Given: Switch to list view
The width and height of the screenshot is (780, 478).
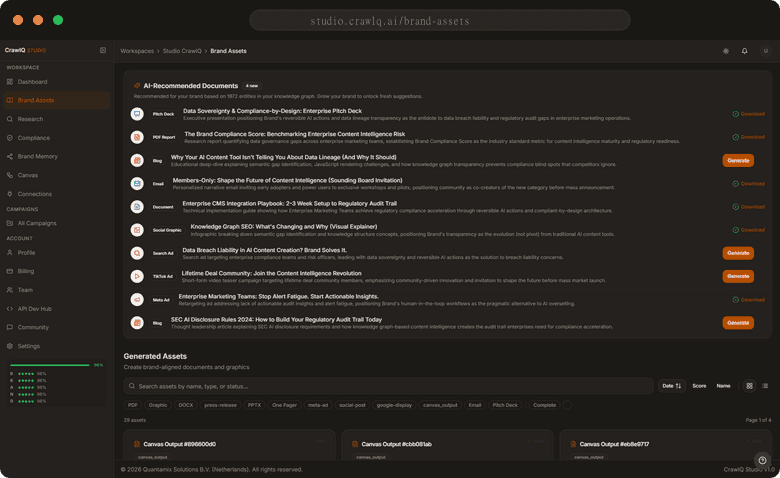Looking at the screenshot, I should [765, 386].
